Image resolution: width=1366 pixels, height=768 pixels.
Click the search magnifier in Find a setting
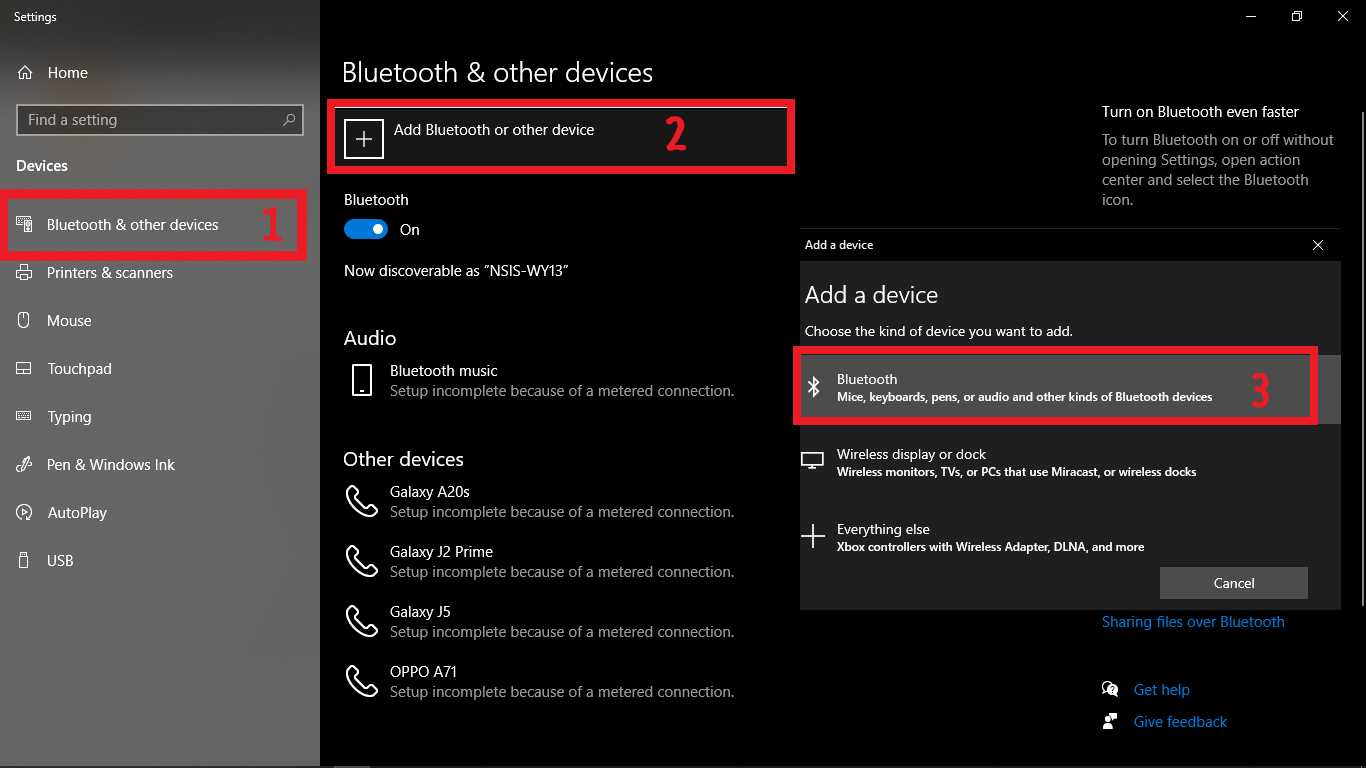(289, 120)
